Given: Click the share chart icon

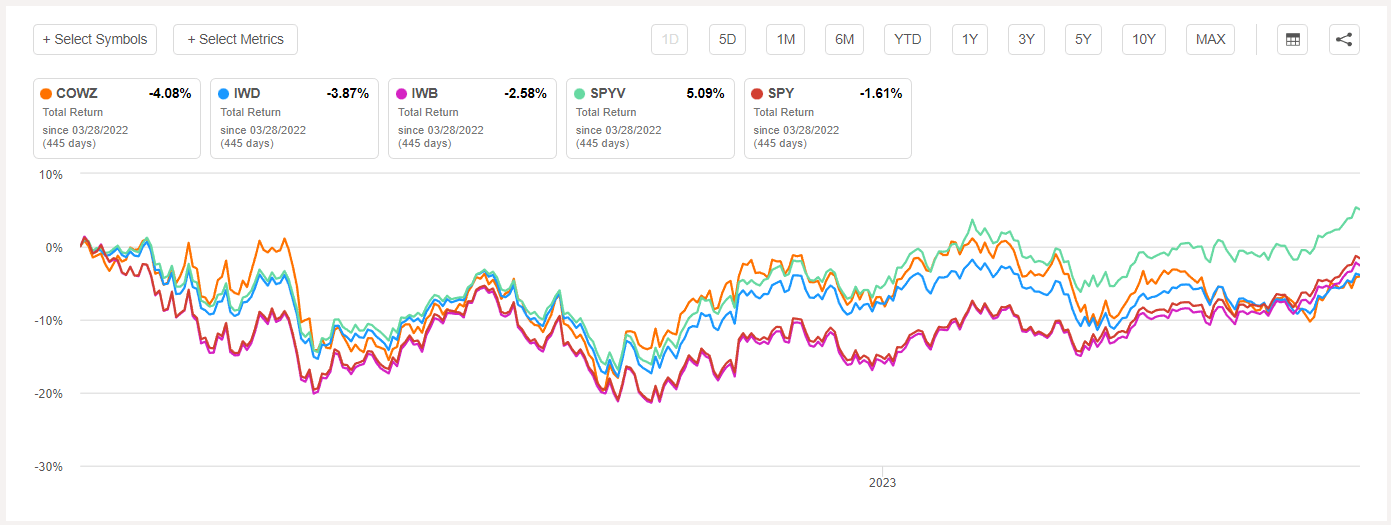Looking at the screenshot, I should click(x=1344, y=40).
